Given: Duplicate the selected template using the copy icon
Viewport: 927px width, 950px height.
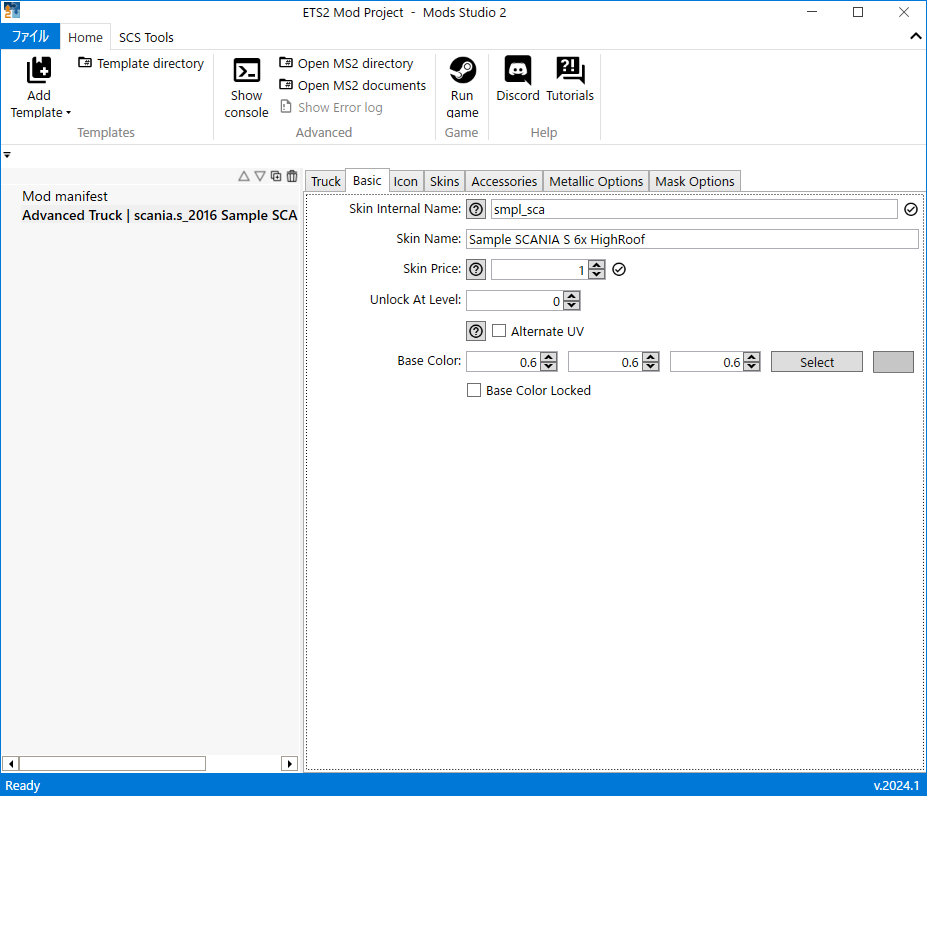Looking at the screenshot, I should click(x=276, y=176).
